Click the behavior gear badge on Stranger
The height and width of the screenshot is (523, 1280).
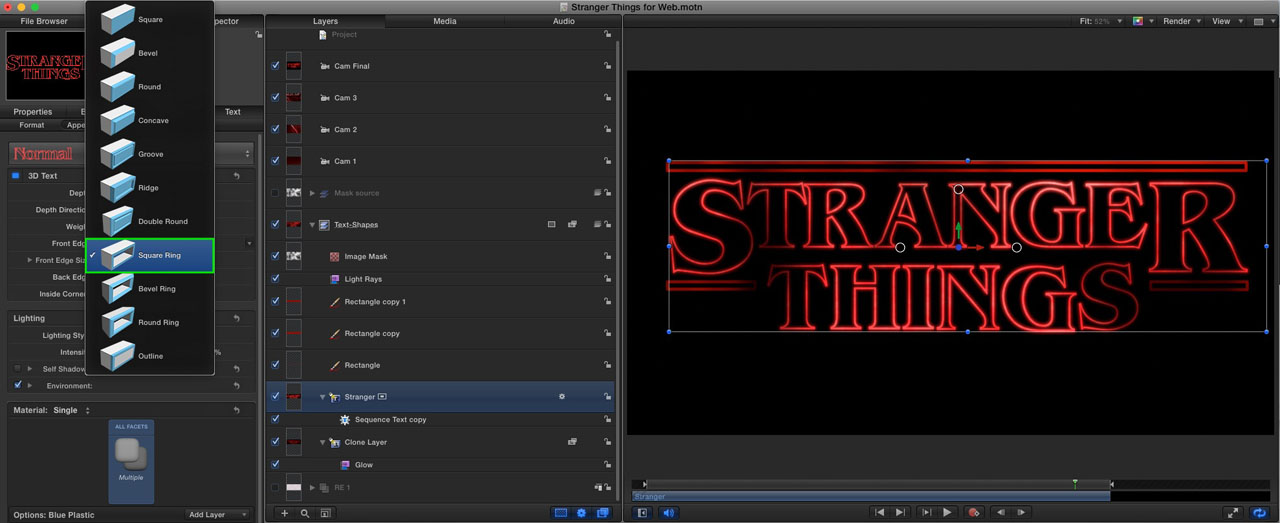click(562, 397)
